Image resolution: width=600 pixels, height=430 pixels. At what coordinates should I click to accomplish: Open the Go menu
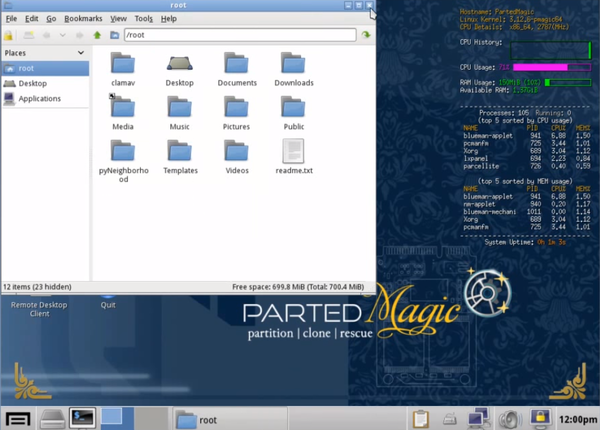tap(51, 18)
